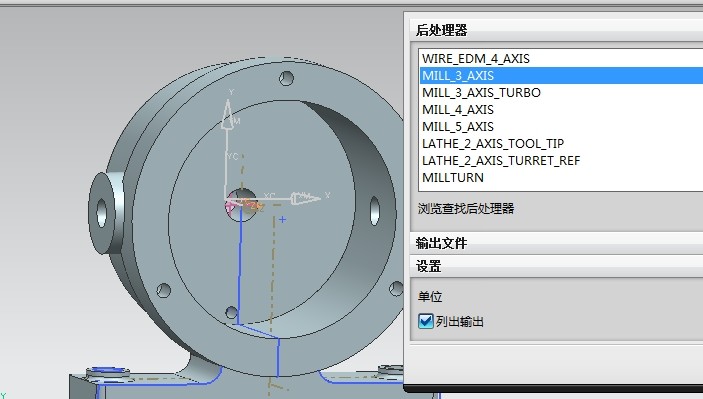Click the X axis arrow of the triad
The image size is (703, 399).
coord(305,198)
